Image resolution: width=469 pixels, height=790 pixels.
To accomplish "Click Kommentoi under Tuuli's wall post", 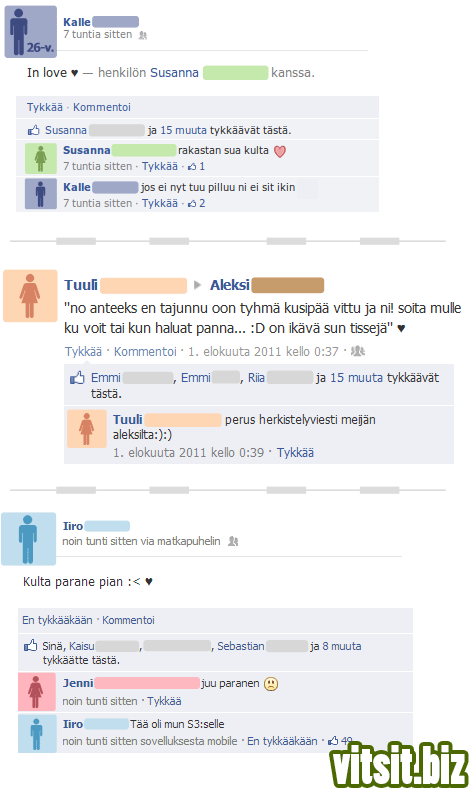I will (145, 352).
